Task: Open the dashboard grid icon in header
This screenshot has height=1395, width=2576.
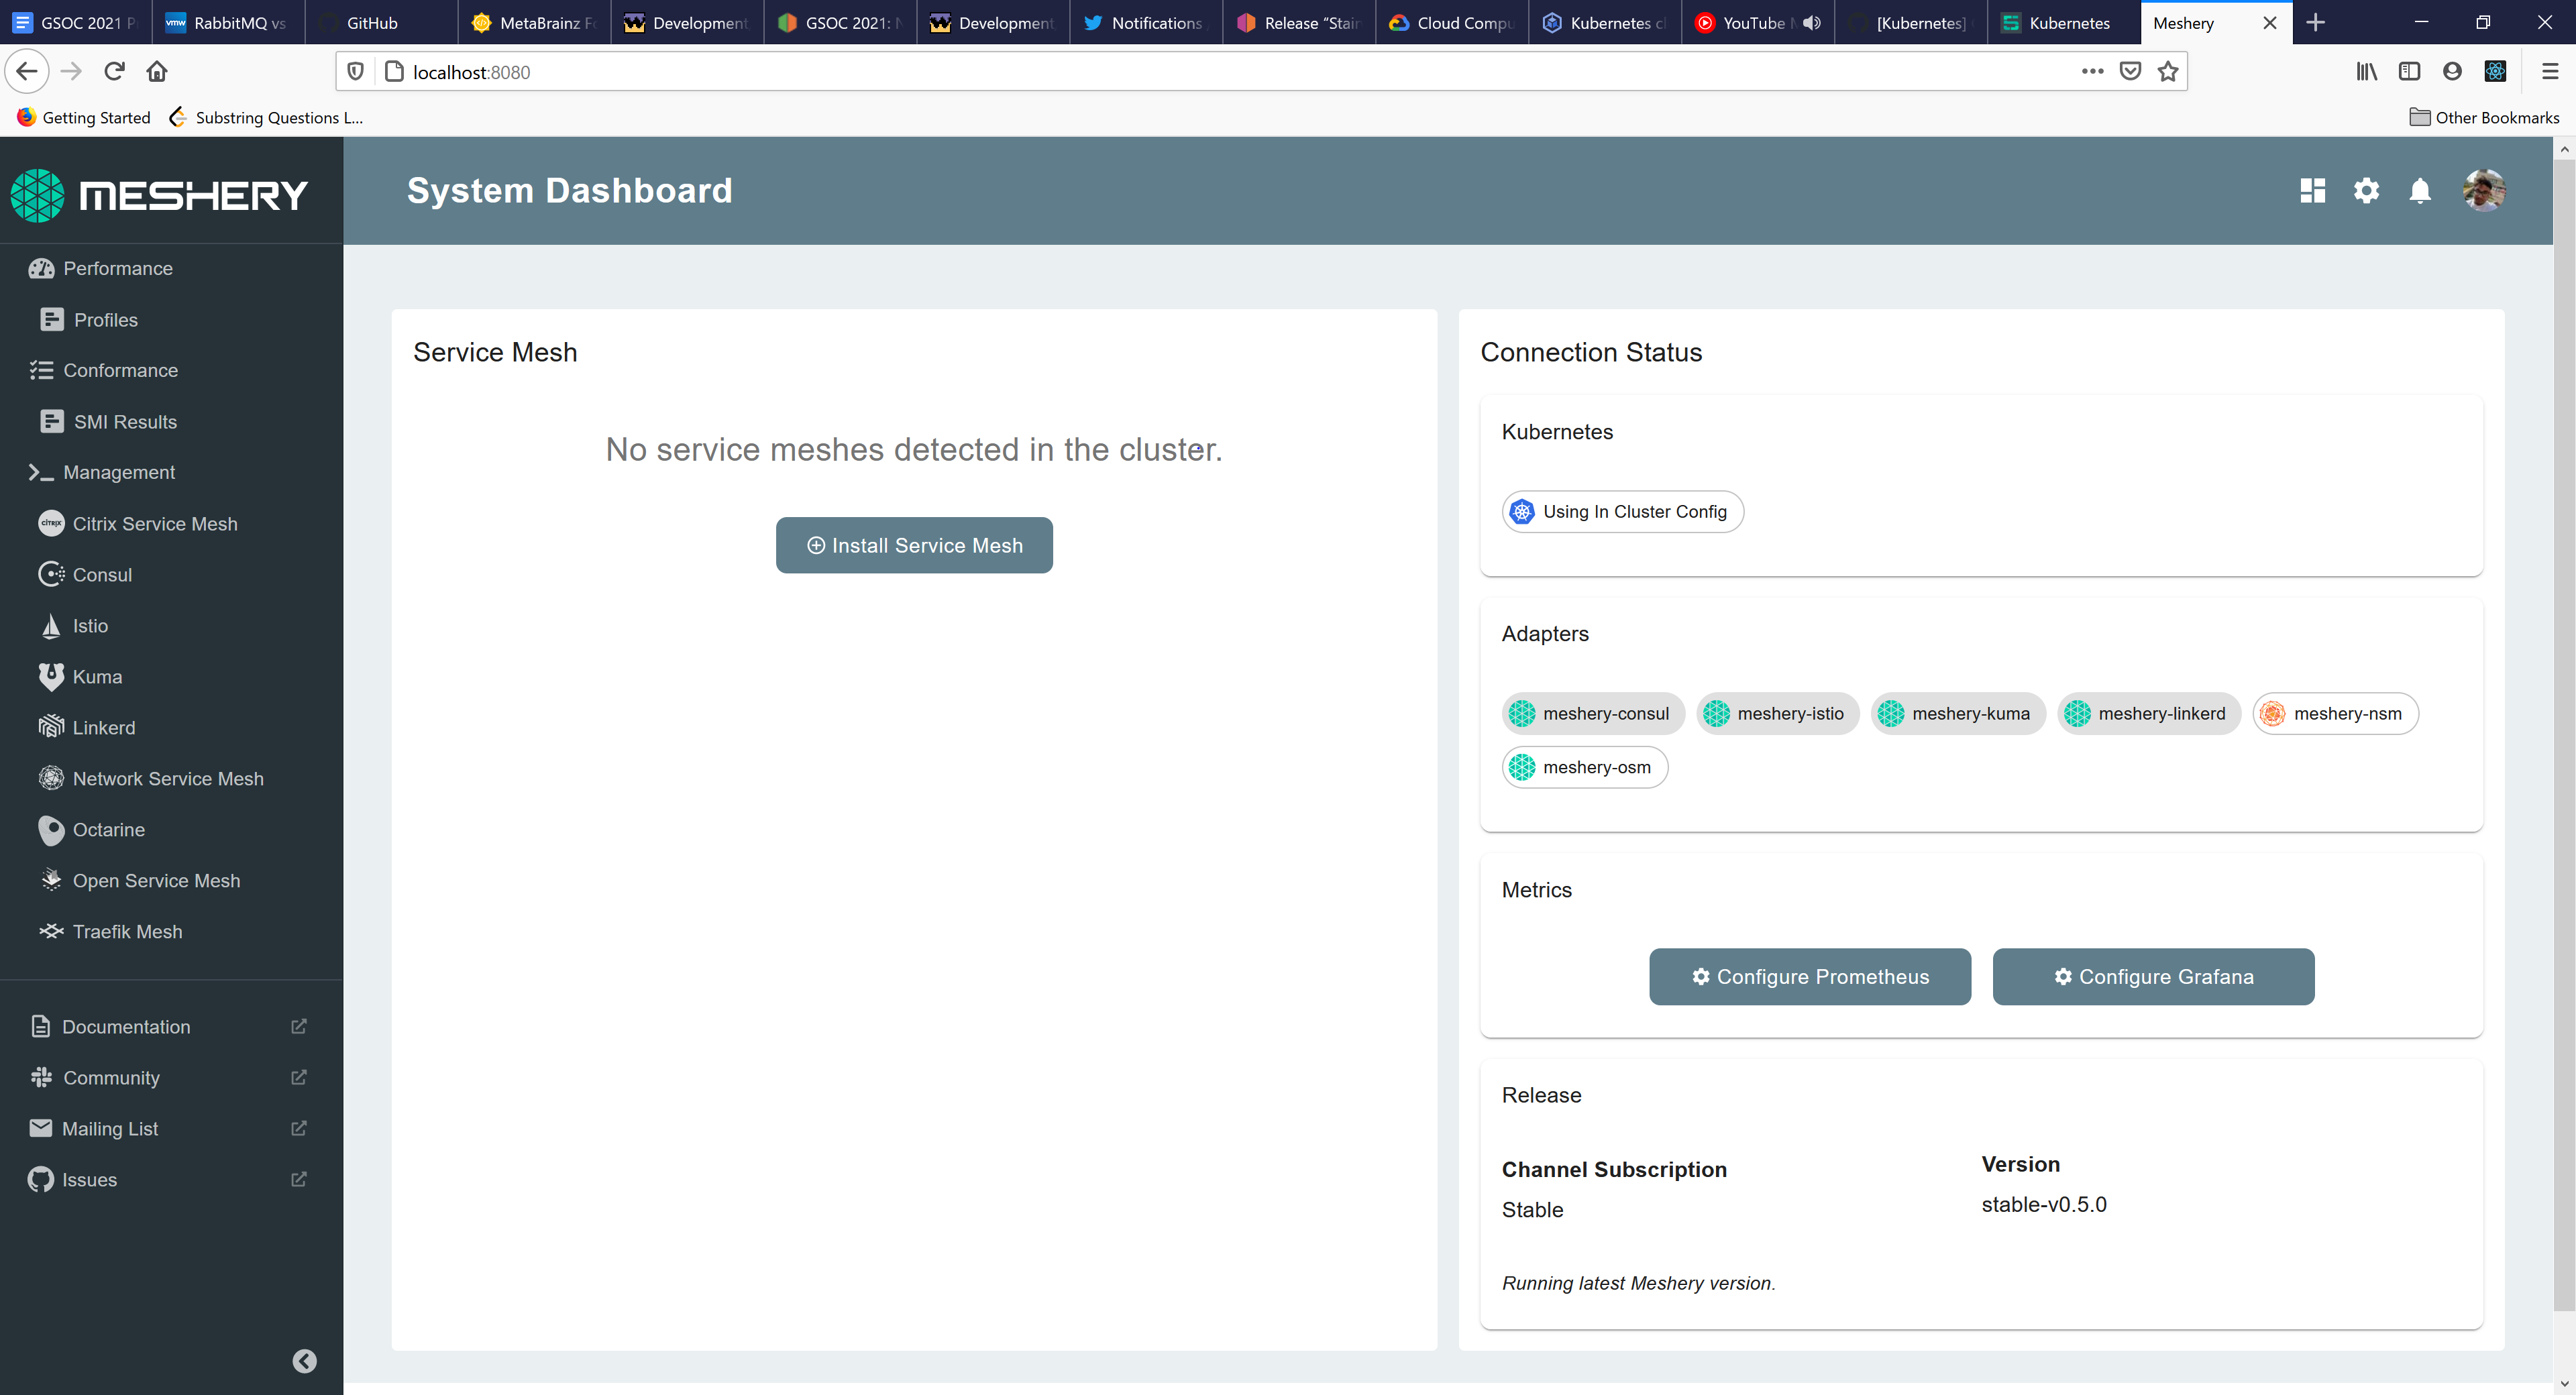Action: pos(2312,190)
